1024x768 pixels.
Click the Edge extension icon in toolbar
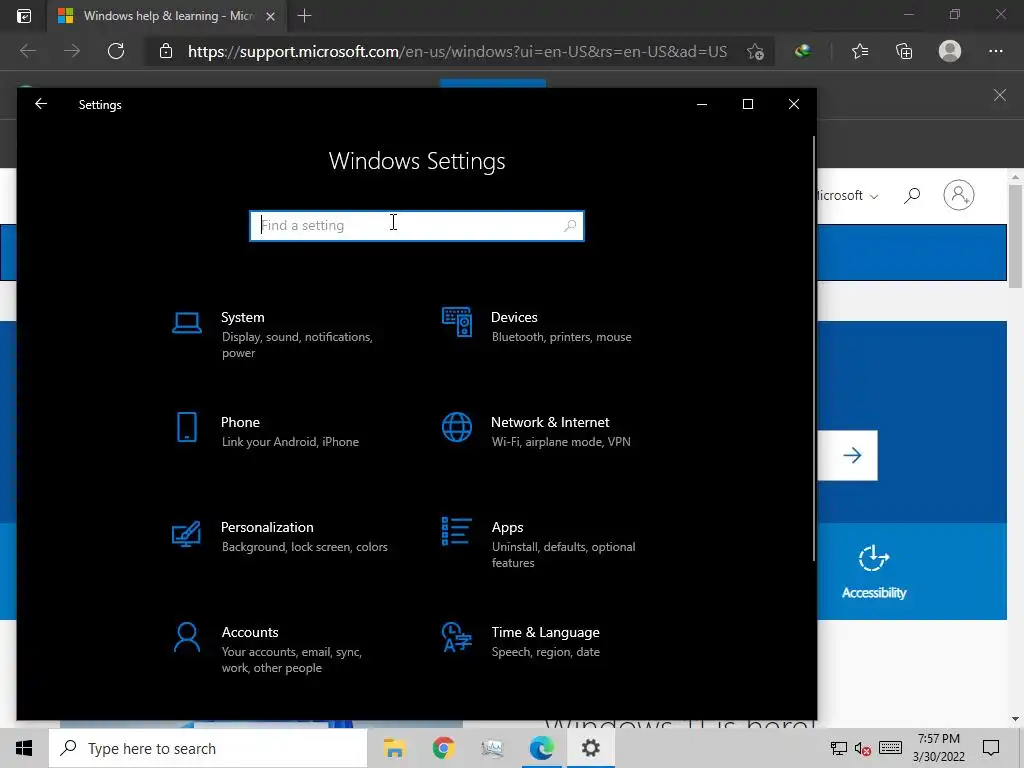tap(803, 51)
